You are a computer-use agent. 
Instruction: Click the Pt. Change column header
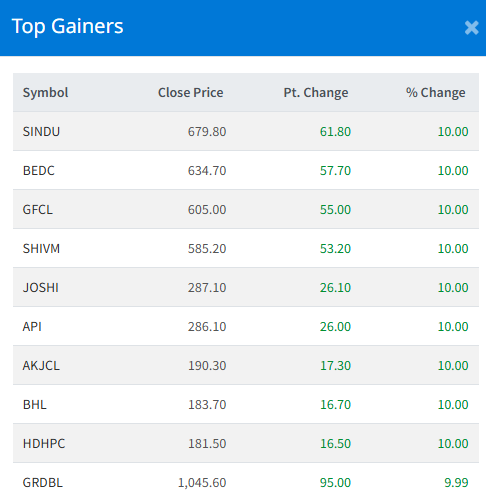[316, 92]
